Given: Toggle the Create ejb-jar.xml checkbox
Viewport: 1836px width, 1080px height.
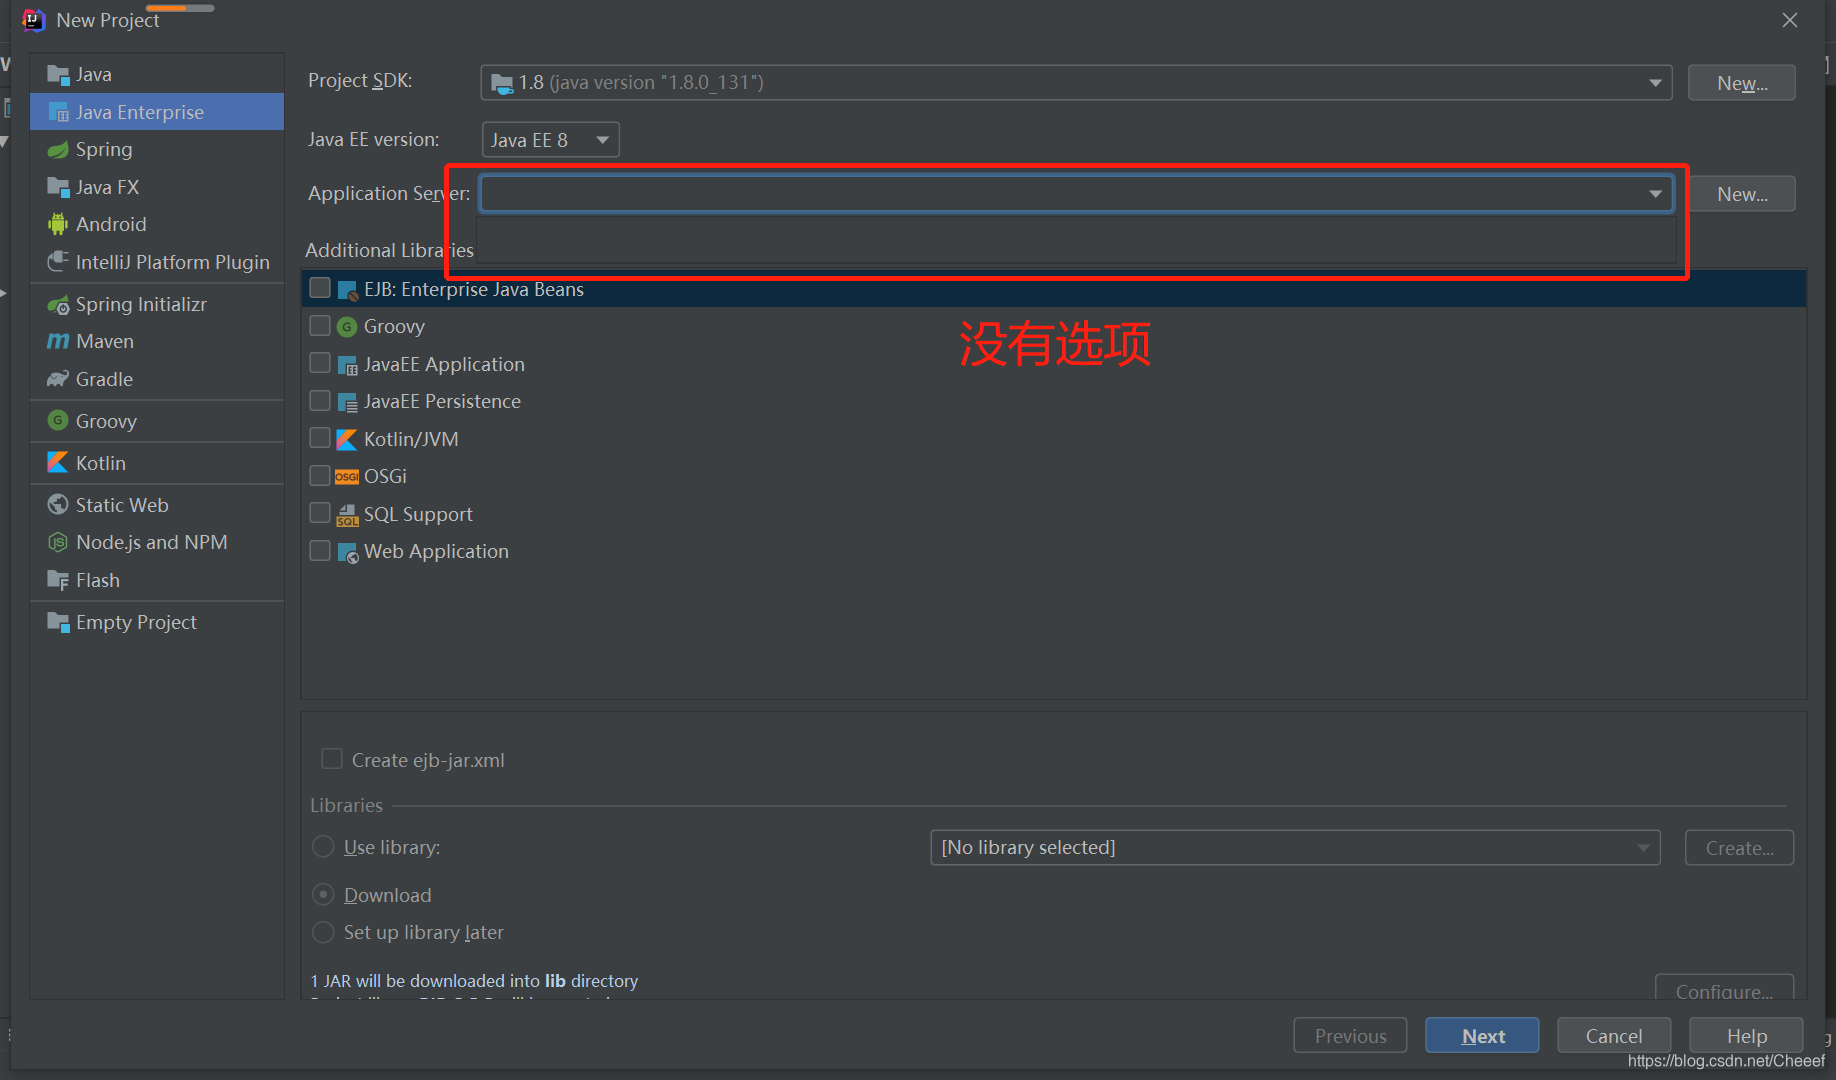Looking at the screenshot, I should [332, 760].
